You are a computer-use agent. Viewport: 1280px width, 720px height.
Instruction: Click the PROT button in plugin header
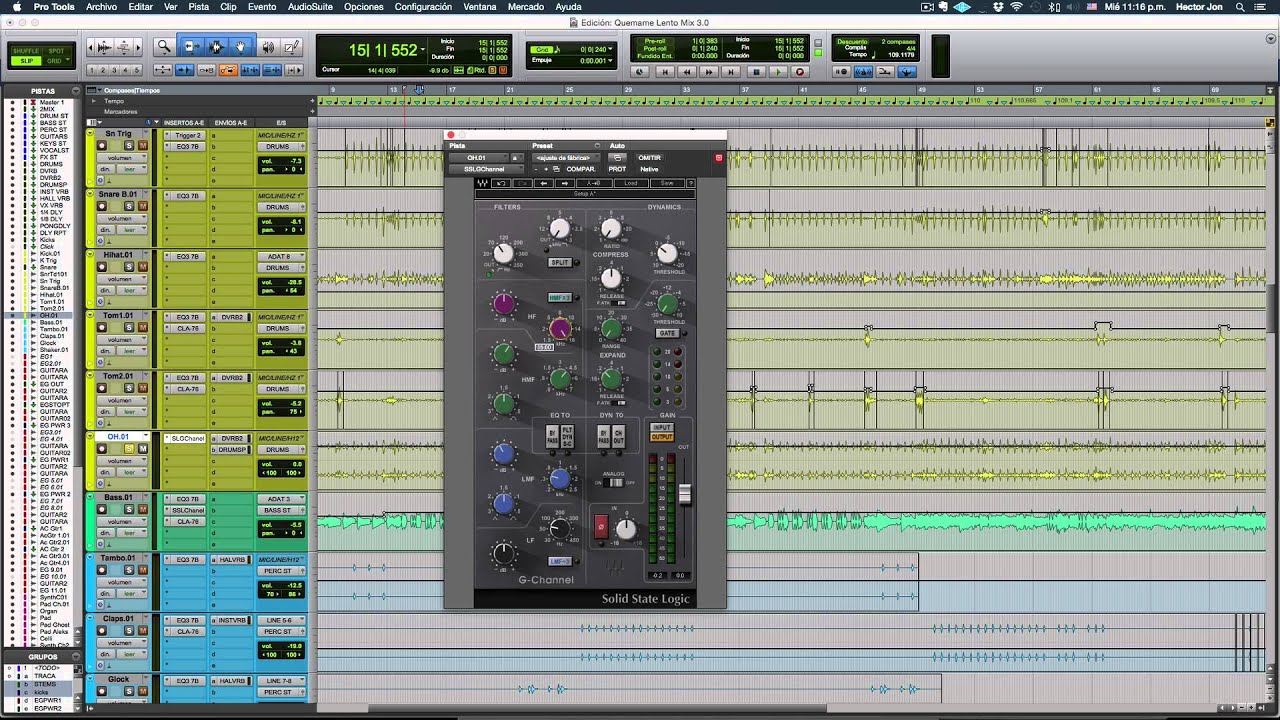pyautogui.click(x=617, y=169)
